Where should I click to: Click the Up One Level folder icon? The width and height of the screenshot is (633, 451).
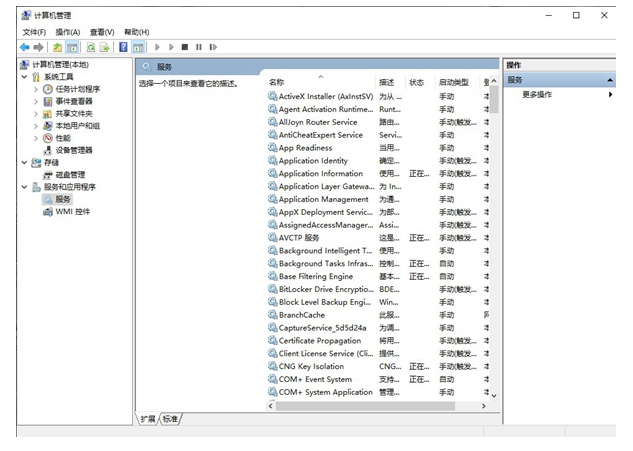(58, 47)
